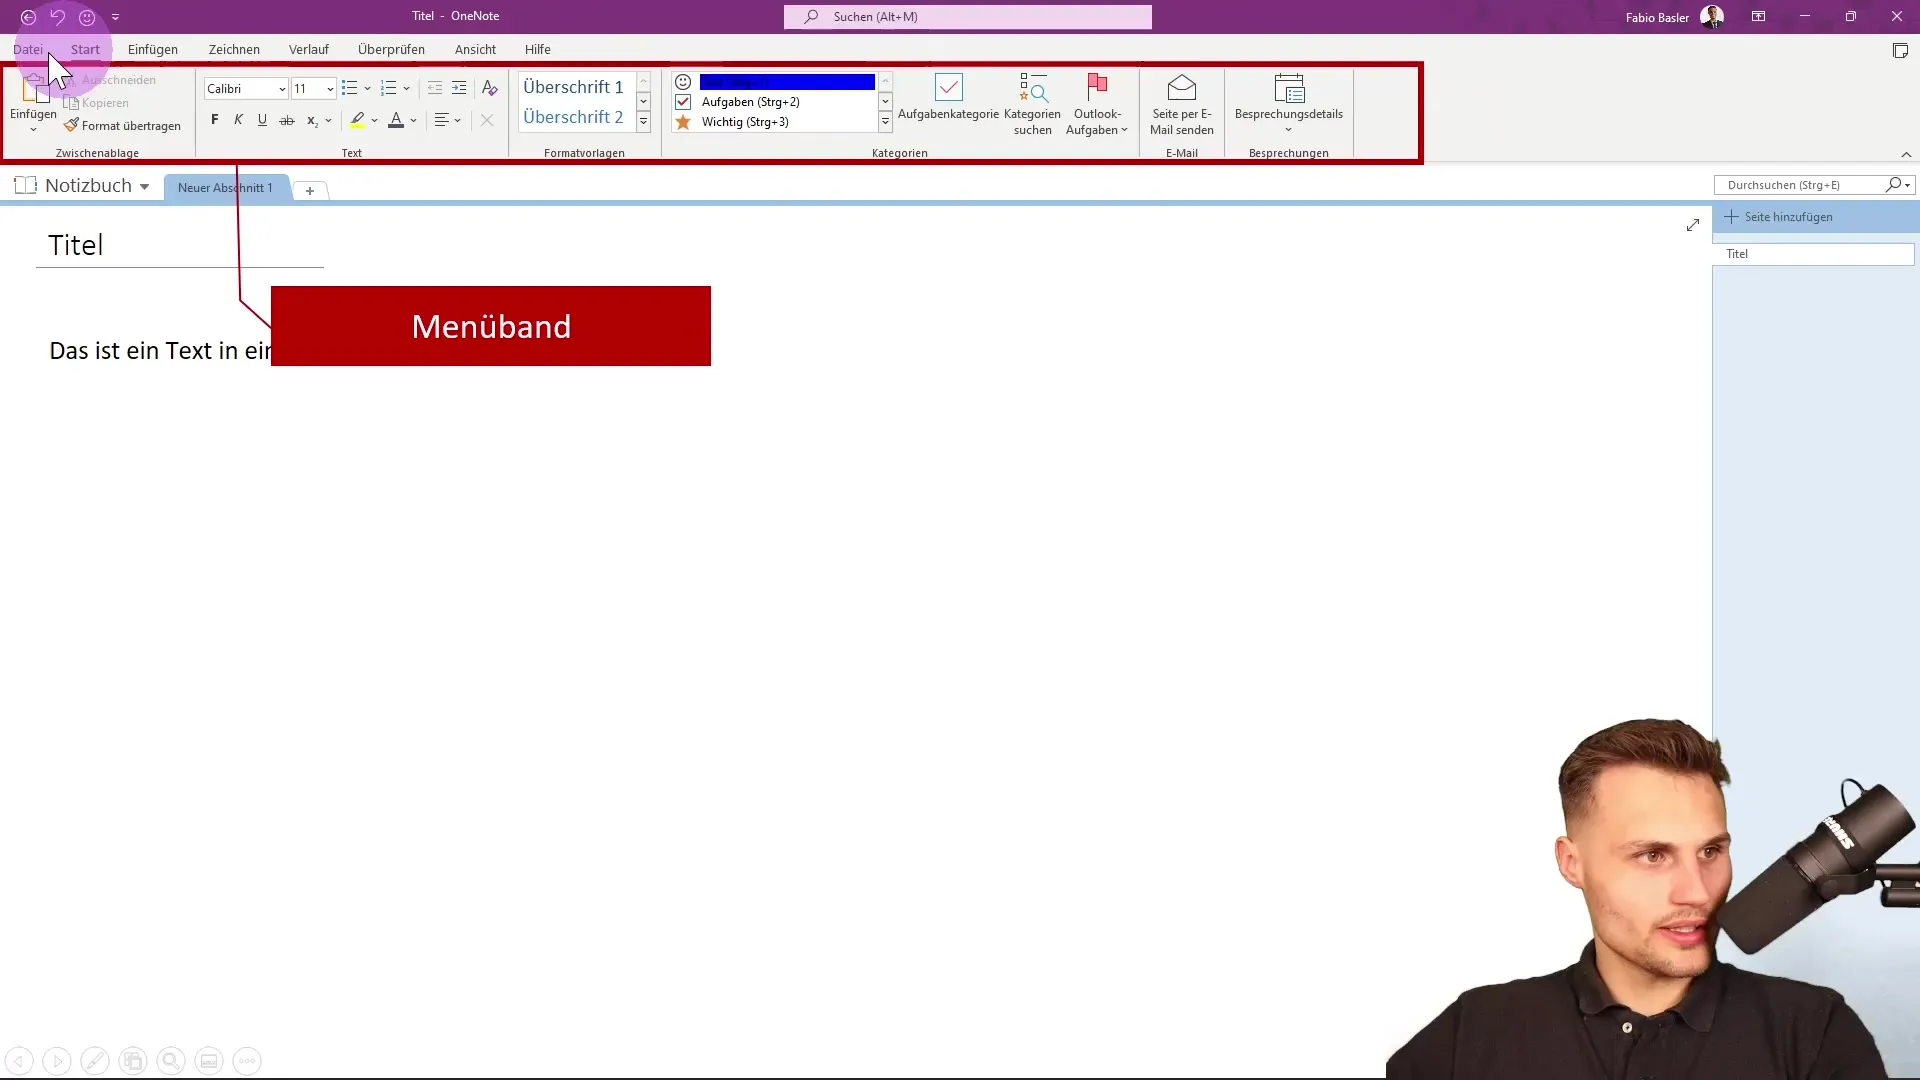1920x1080 pixels.
Task: Open Besprechungsdetails menu
Action: (x=1288, y=104)
